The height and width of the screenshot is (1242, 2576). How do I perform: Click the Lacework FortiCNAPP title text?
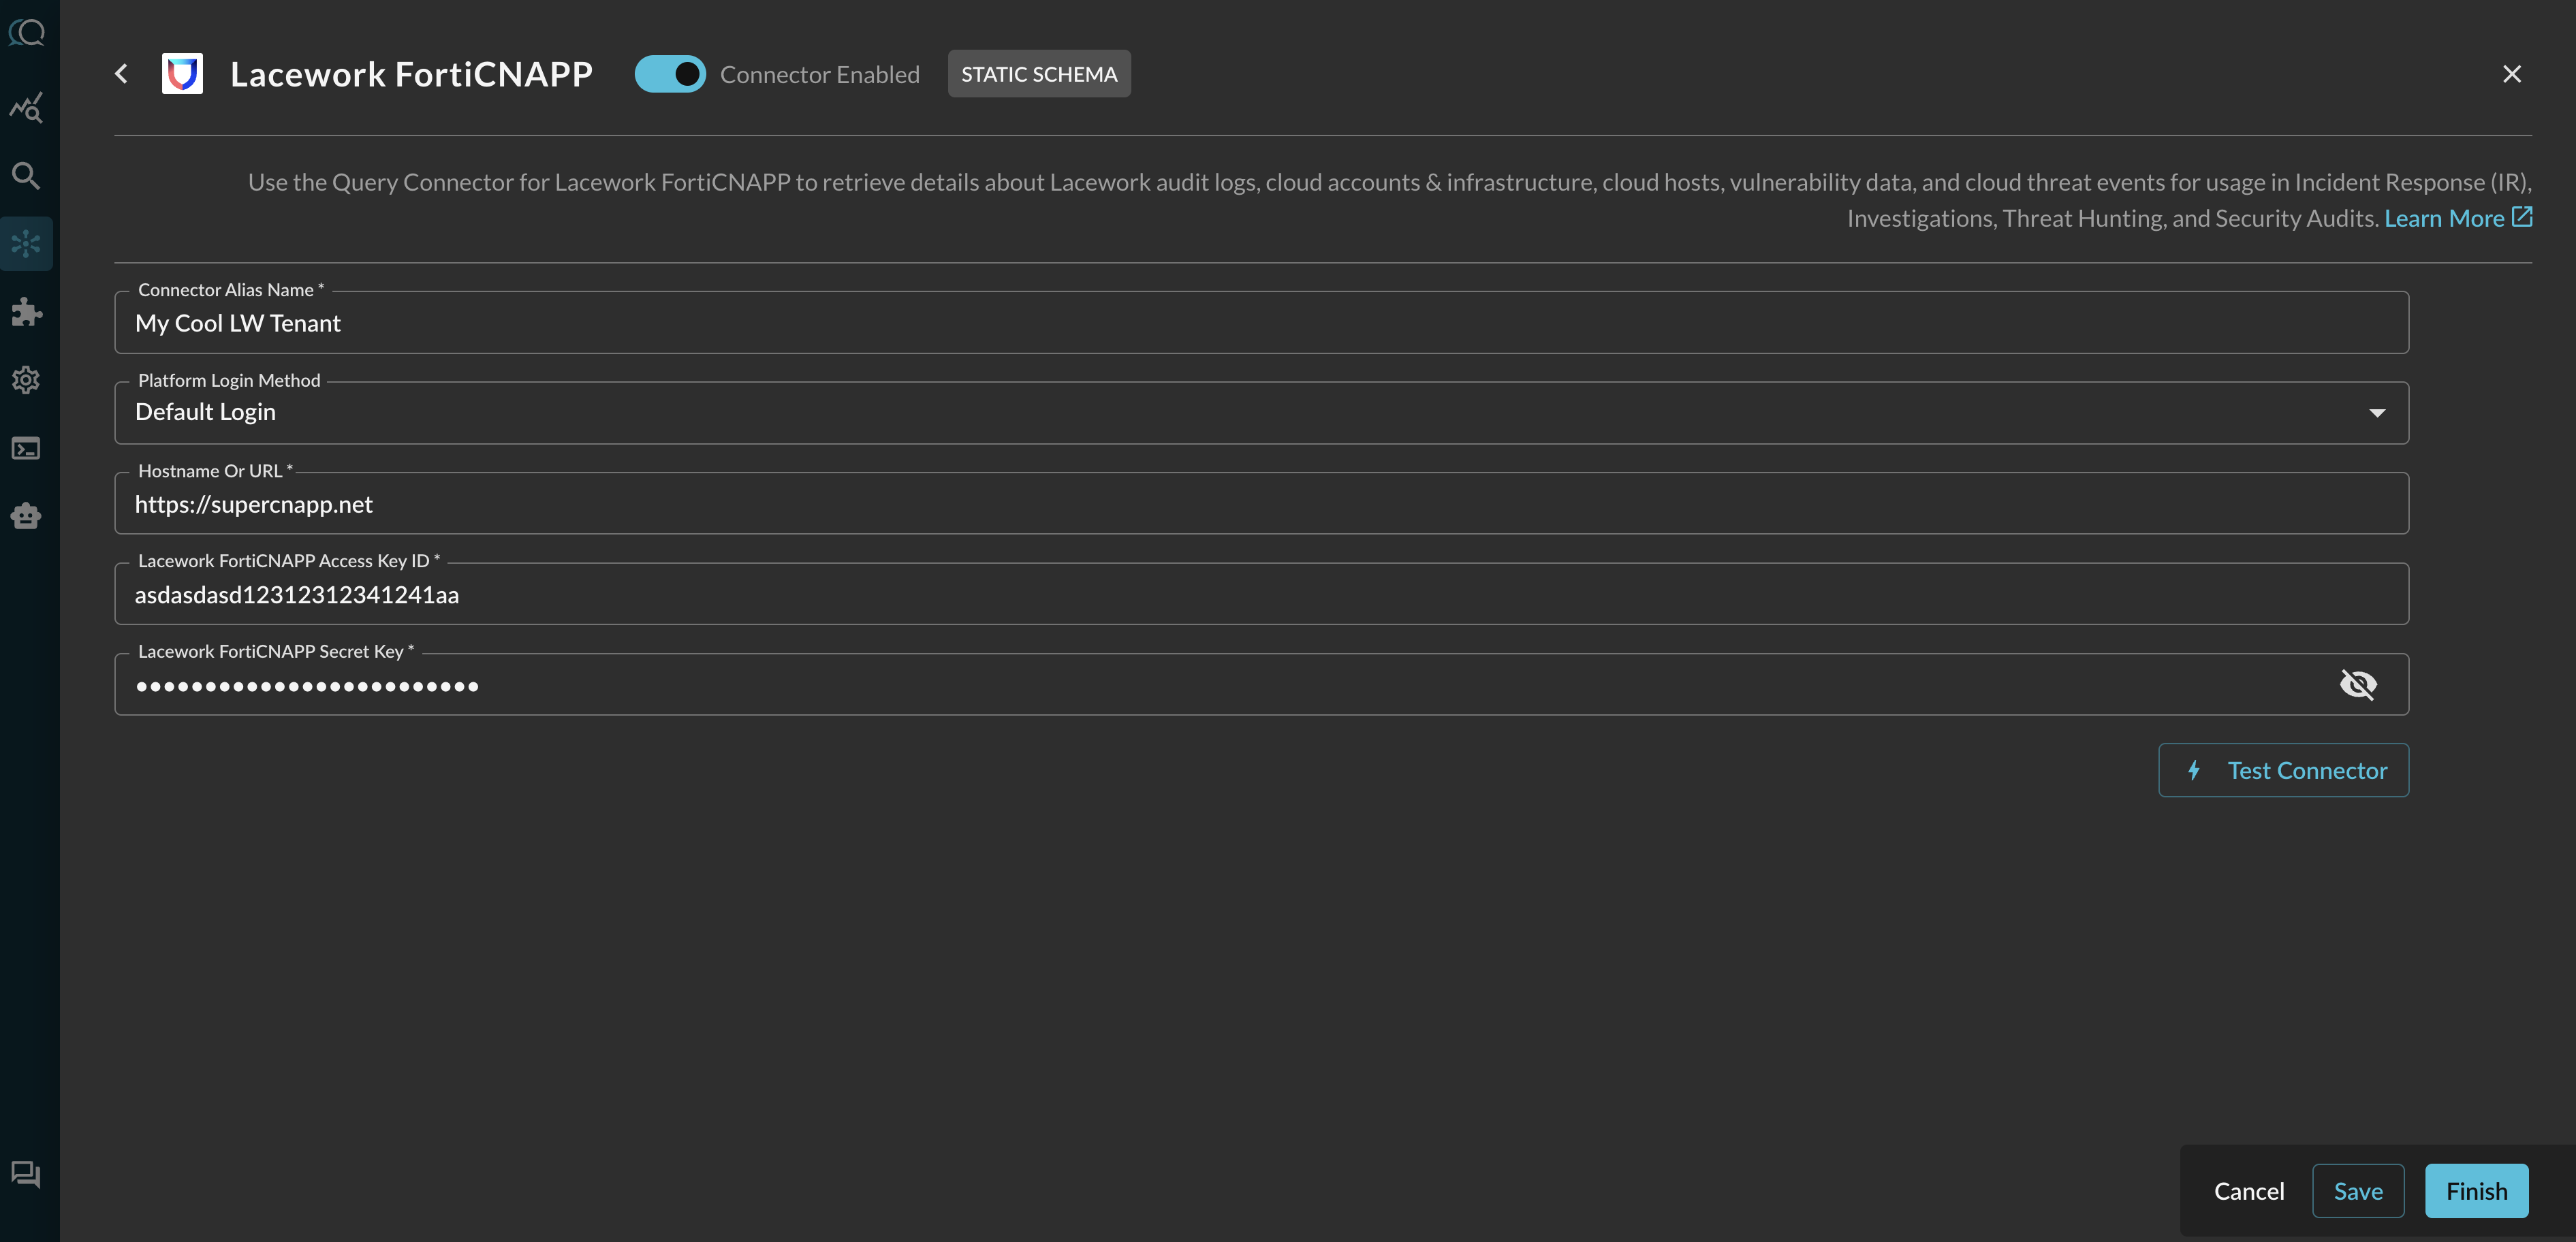412,74
